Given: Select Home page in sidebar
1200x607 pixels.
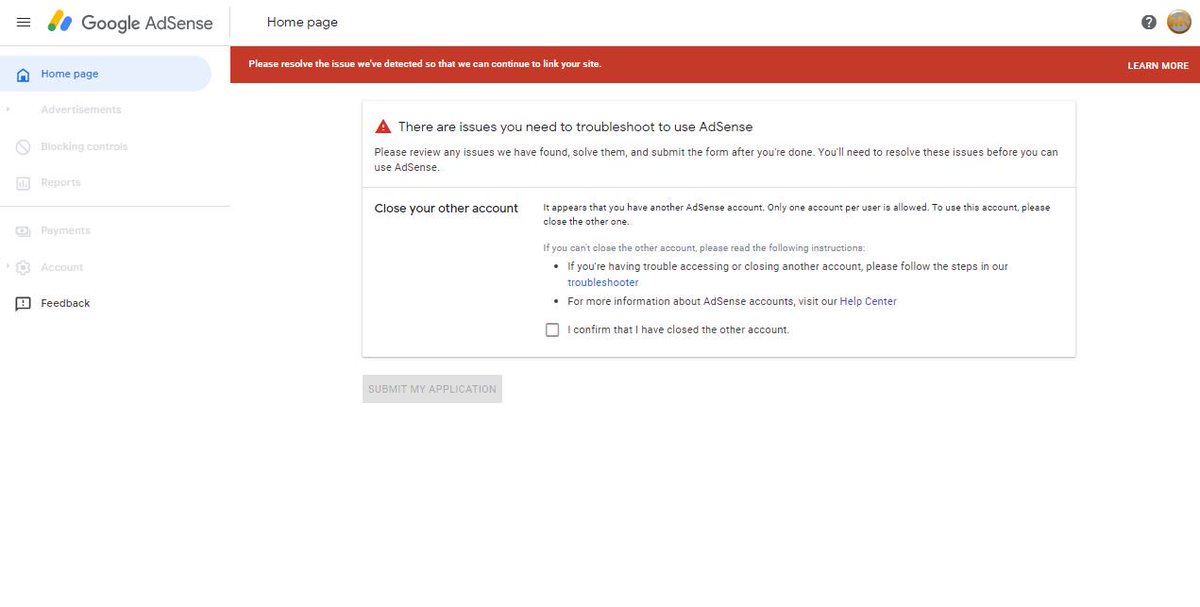Looking at the screenshot, I should pyautogui.click(x=106, y=74).
